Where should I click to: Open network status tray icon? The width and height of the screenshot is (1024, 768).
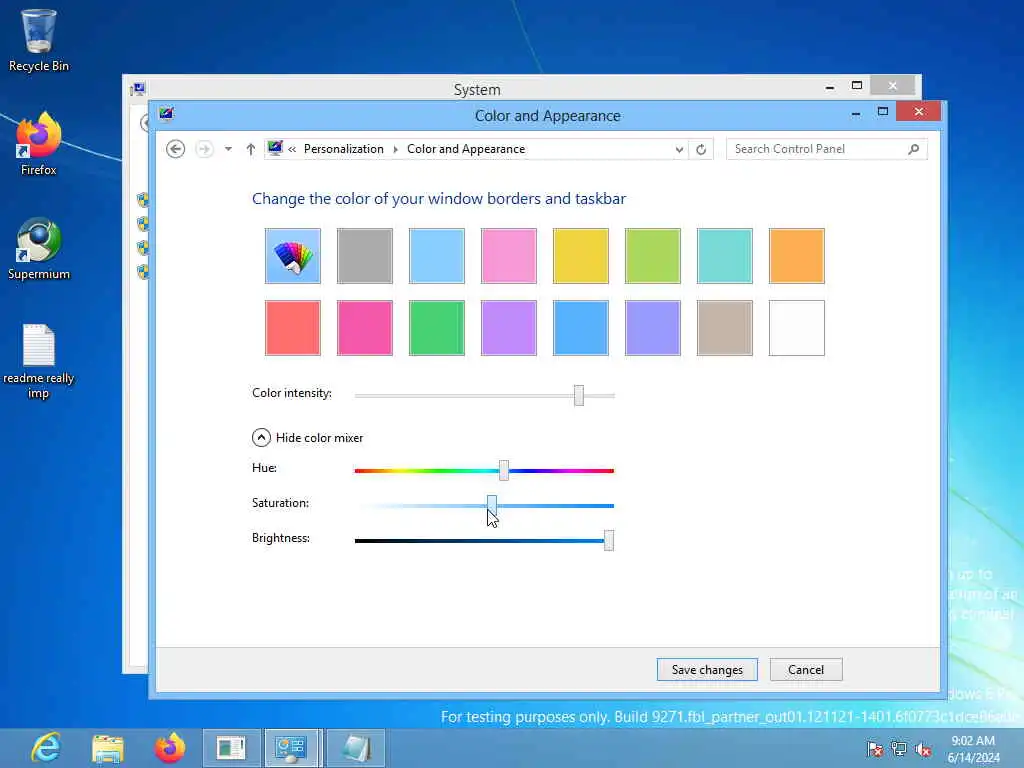click(899, 749)
